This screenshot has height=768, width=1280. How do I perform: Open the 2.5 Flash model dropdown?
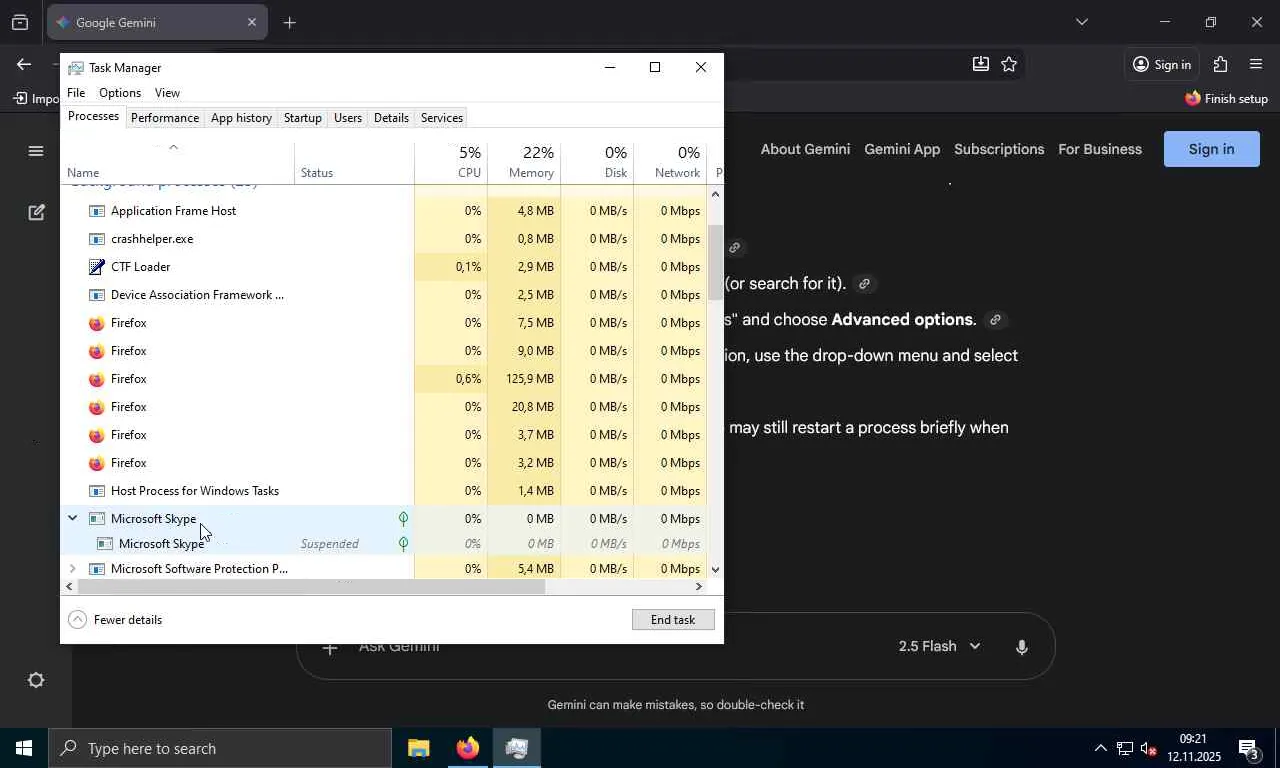click(939, 647)
